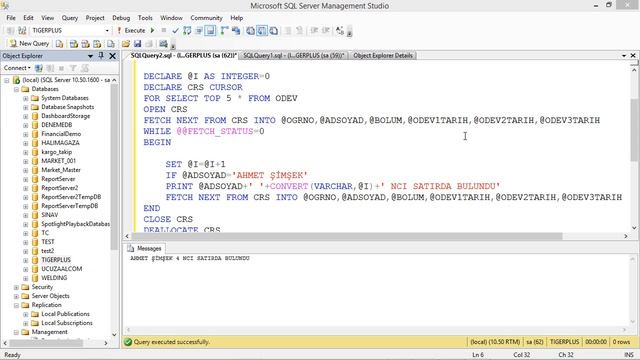Toggle Include Client Statistics icon
640x360 pixels.
[236, 31]
